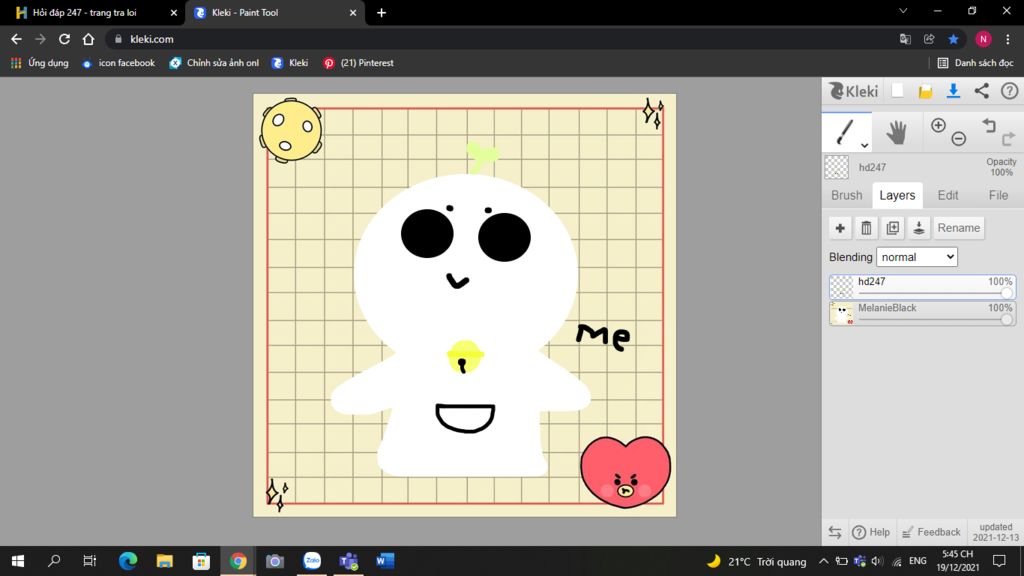This screenshot has height=576, width=1024.
Task: Switch to the Edit tab
Action: [948, 195]
